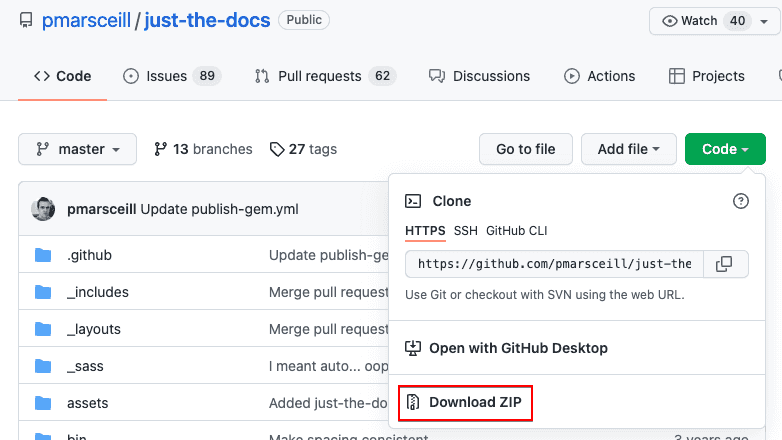Click the folder icon beside _layouts
The width and height of the screenshot is (782, 440).
[43, 329]
